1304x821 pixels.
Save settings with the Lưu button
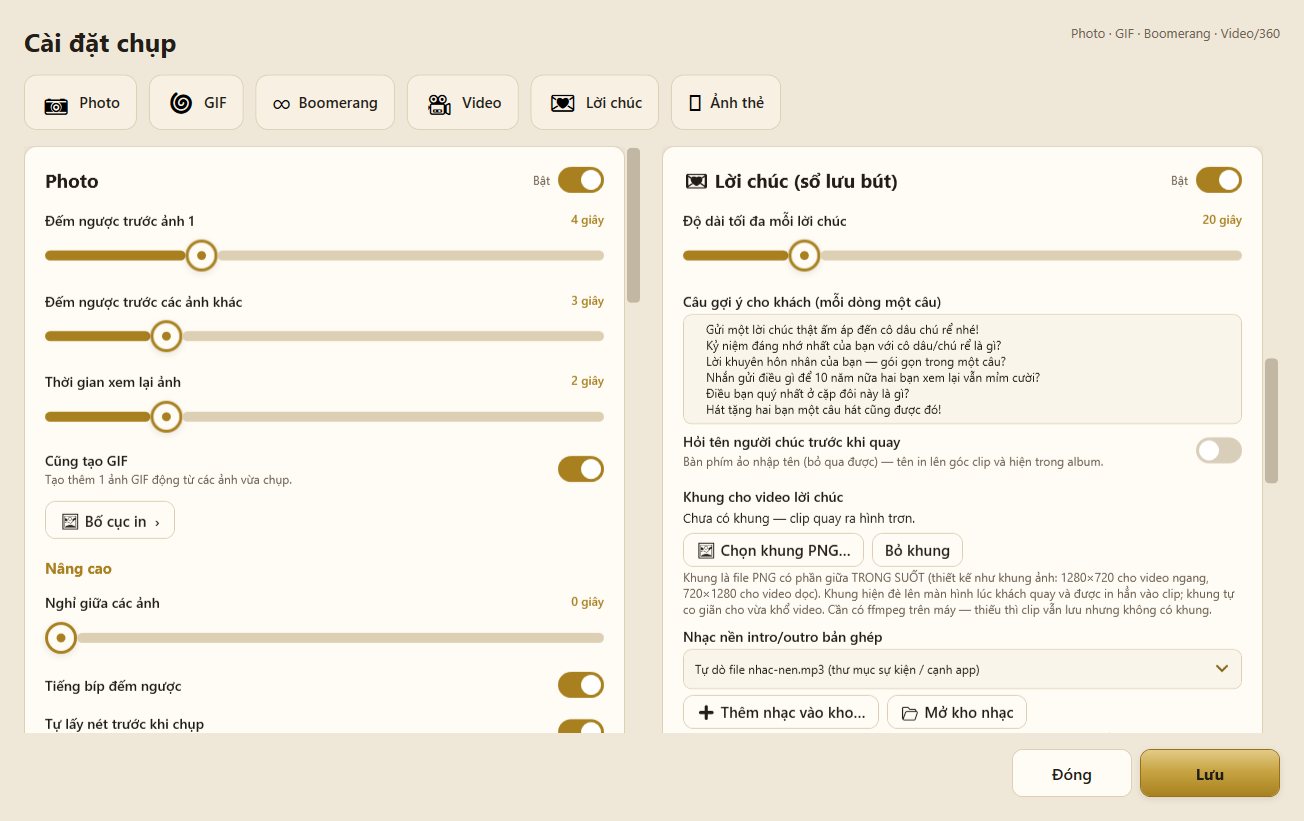1210,774
